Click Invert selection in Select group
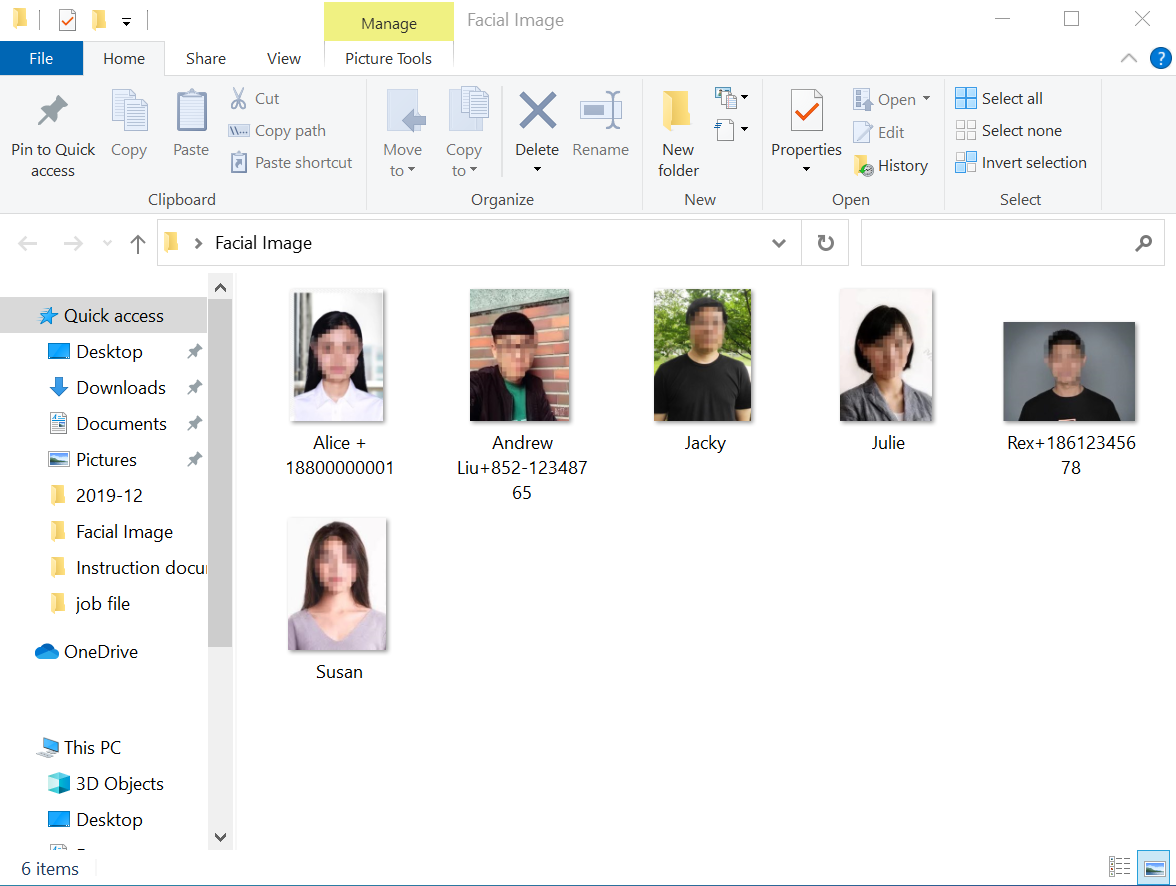The image size is (1176, 886). (1021, 163)
